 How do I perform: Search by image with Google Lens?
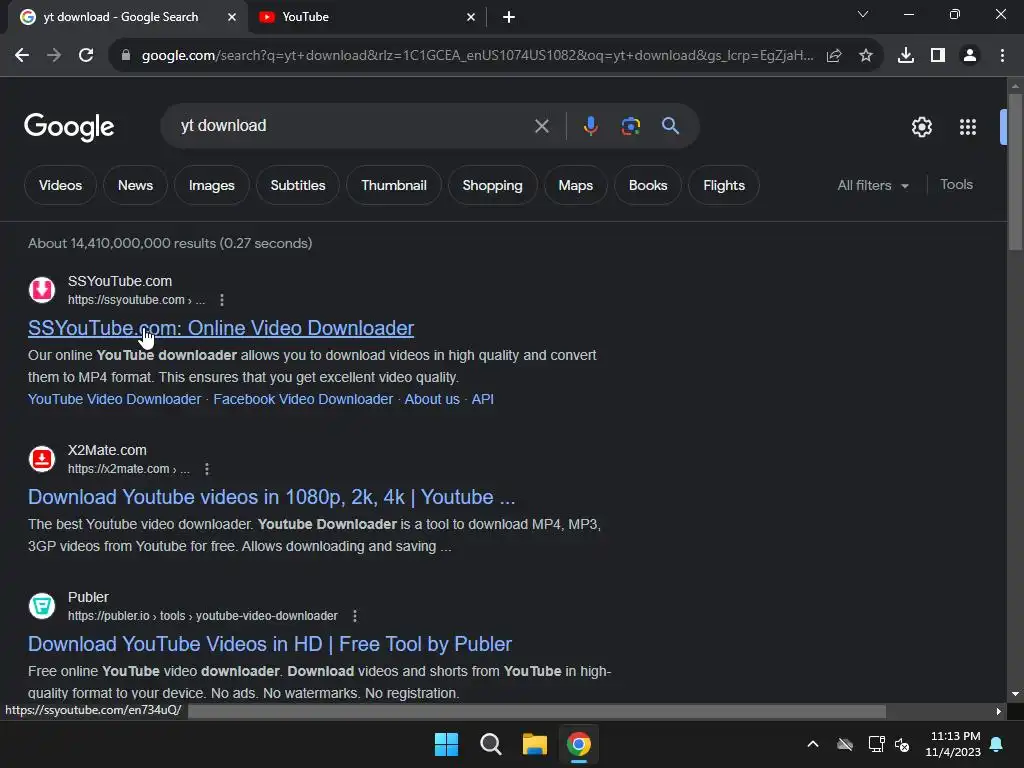[x=631, y=125]
